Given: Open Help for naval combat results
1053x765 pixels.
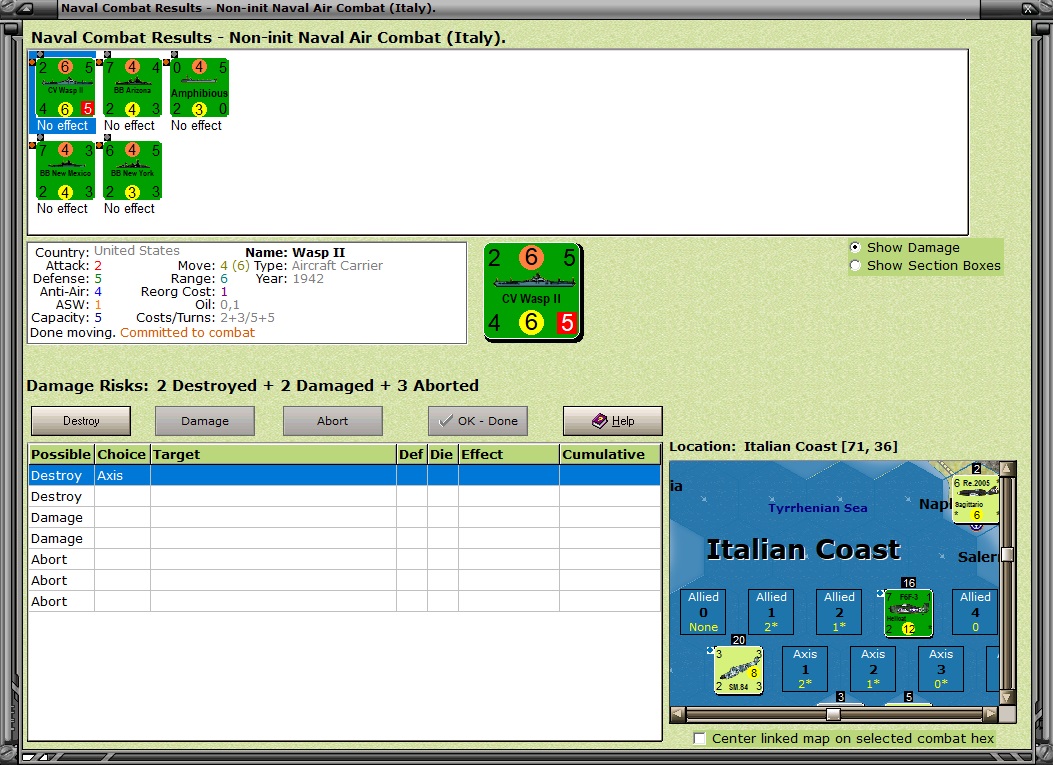Looking at the screenshot, I should [612, 421].
